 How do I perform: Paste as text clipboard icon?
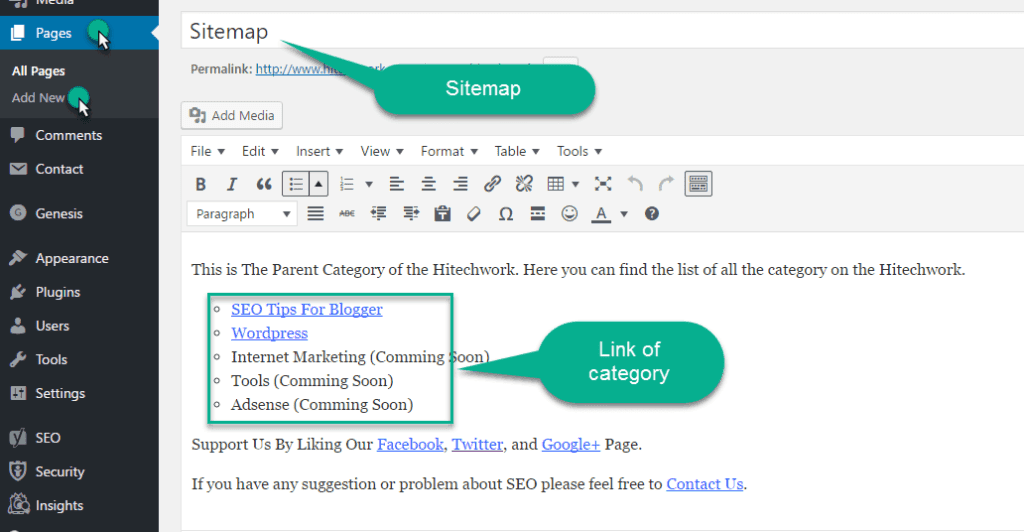(x=442, y=213)
